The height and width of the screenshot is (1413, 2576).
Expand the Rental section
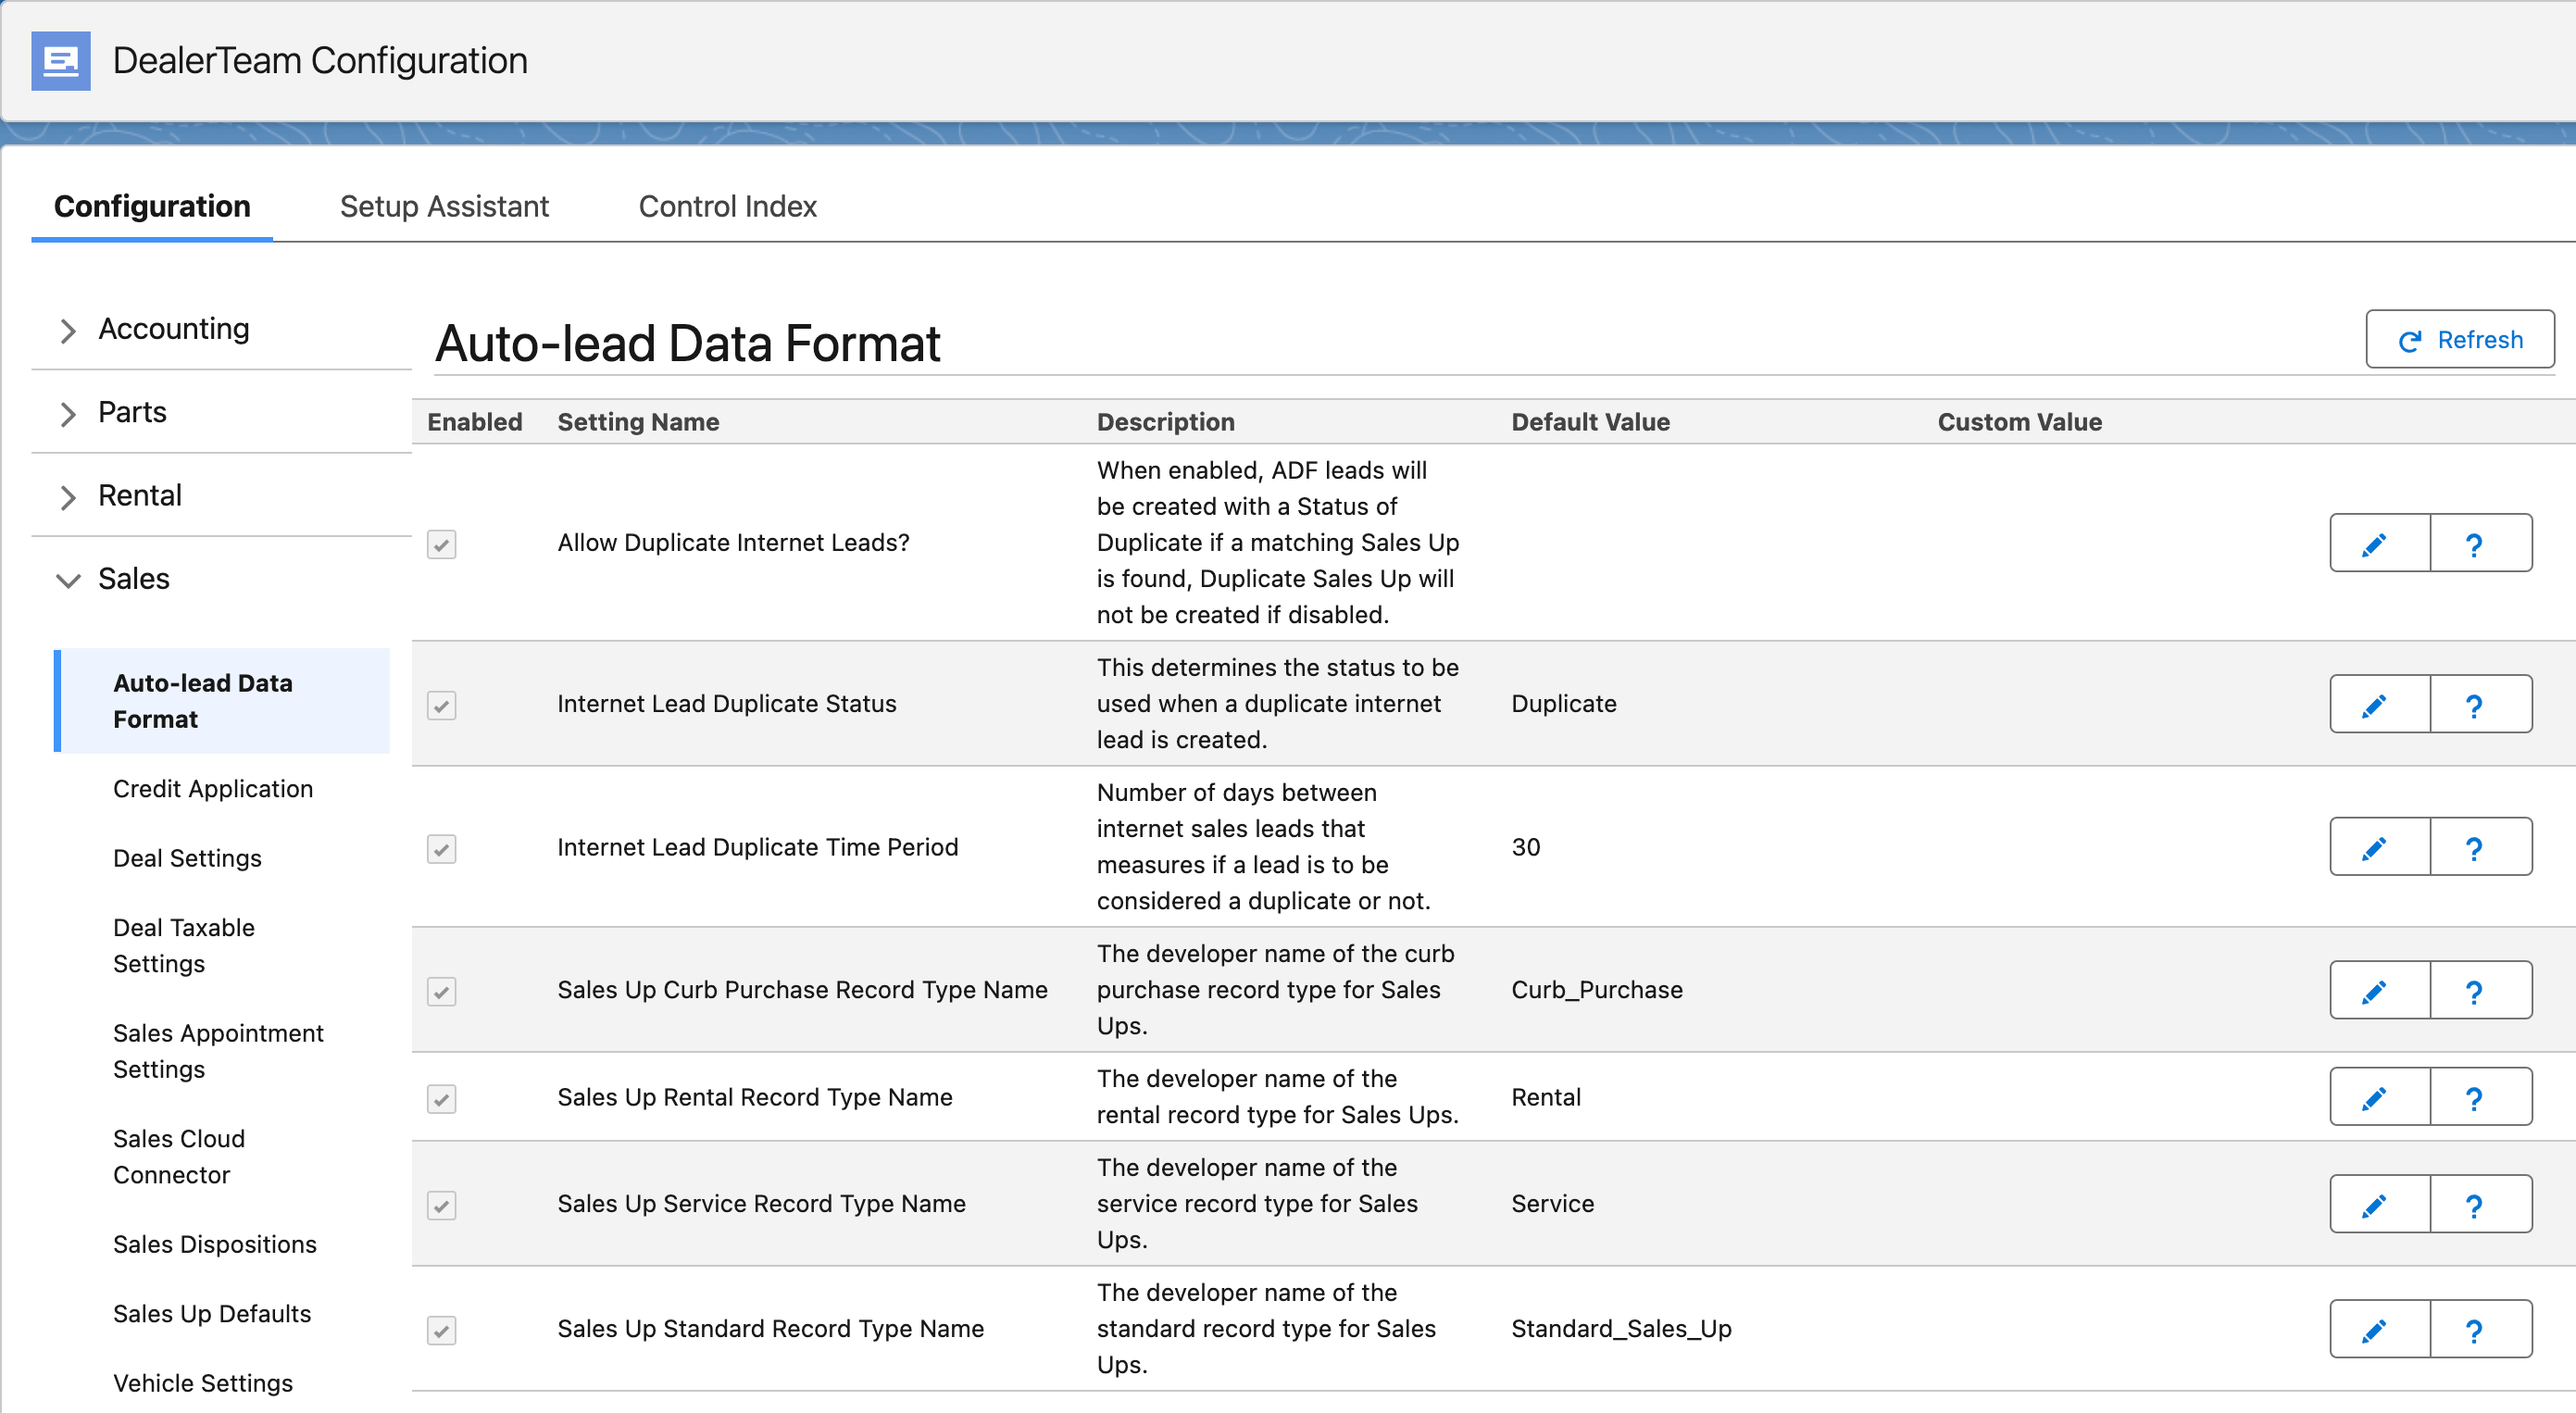[x=68, y=496]
